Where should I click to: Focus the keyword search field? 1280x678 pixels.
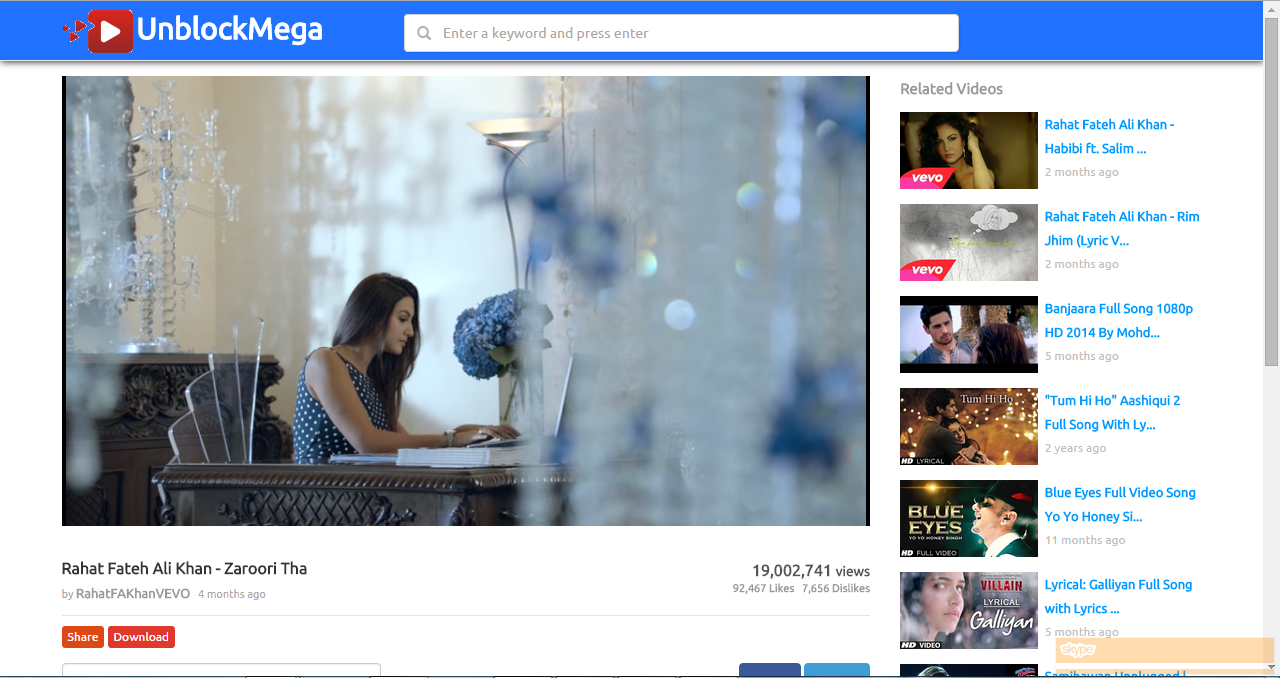681,33
